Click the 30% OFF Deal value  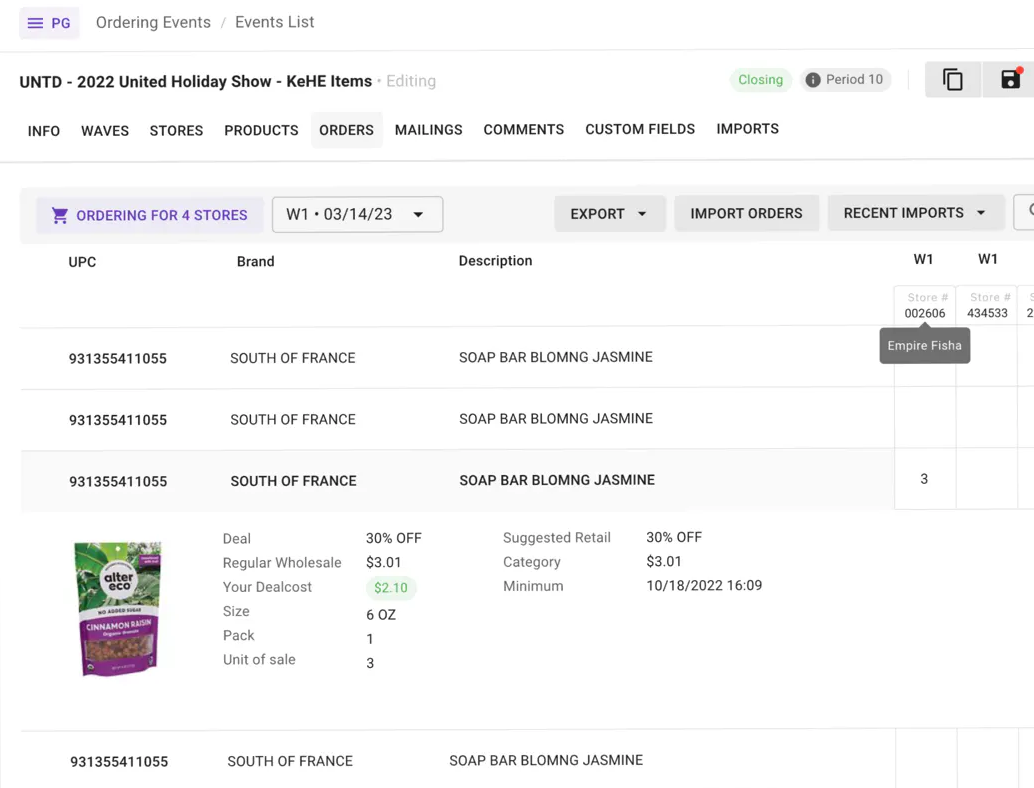point(394,538)
